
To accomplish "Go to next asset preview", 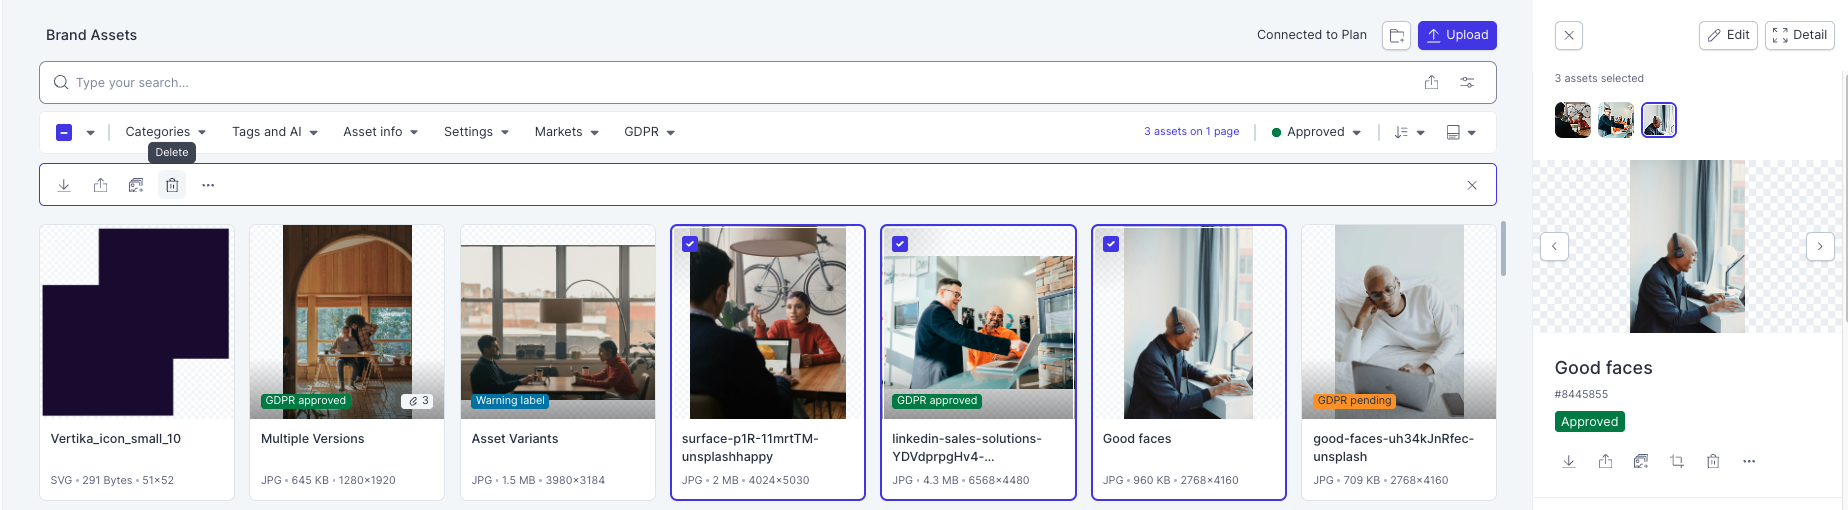I will click(1820, 246).
